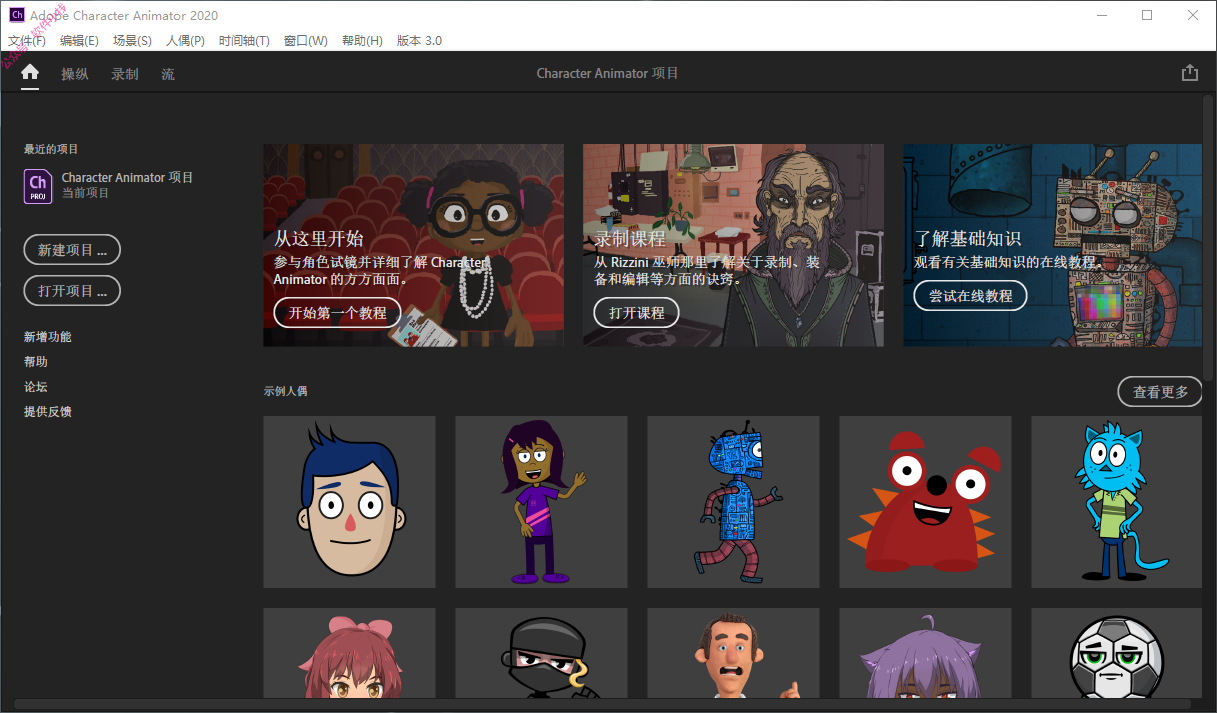This screenshot has width=1217, height=713.
Task: Open the 场景(S) menu
Action: point(132,41)
